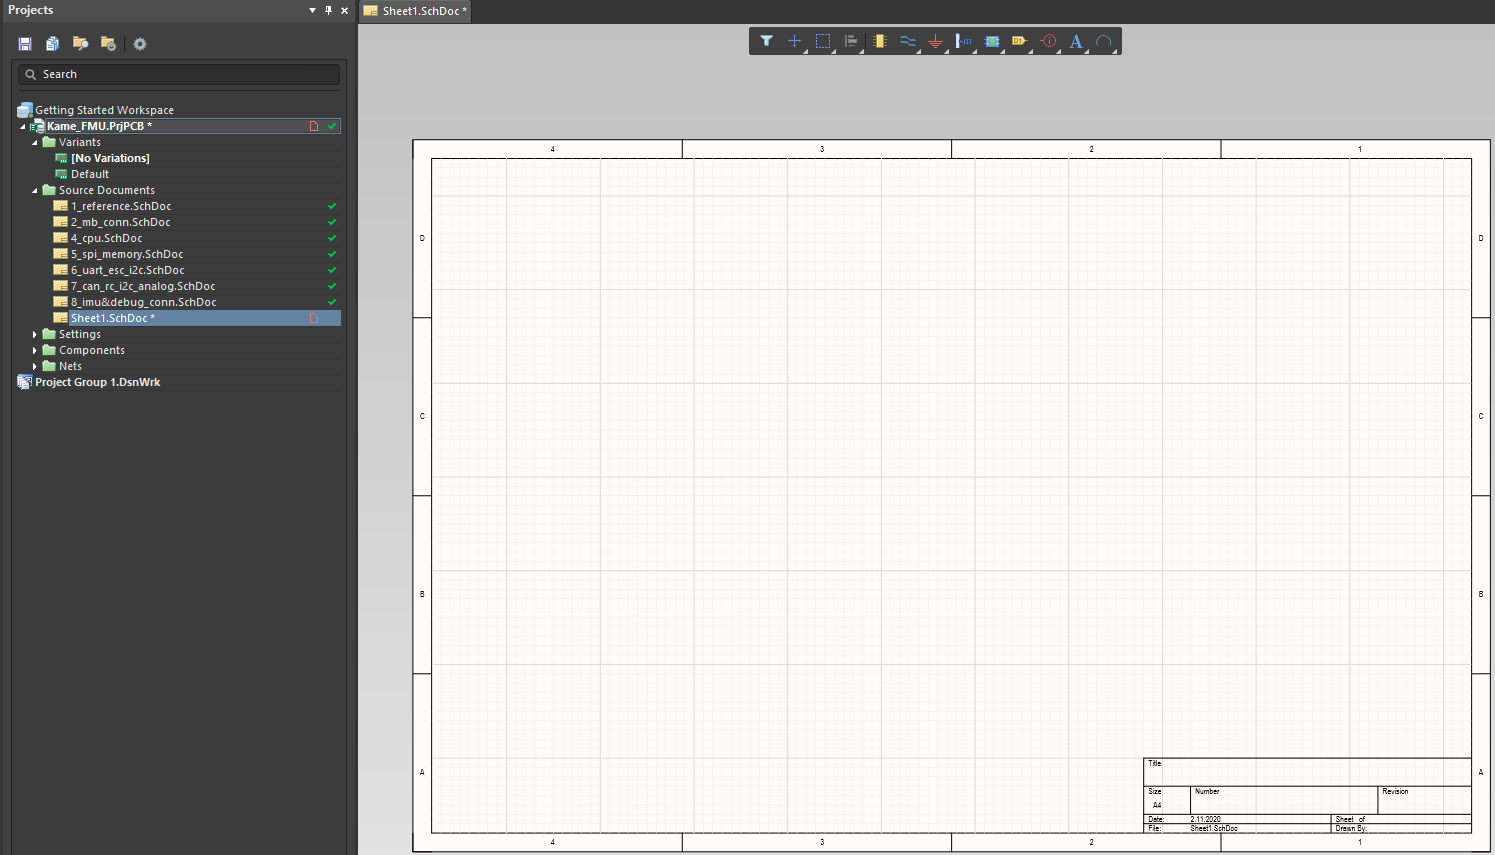The height and width of the screenshot is (855, 1495).
Task: Click the Save icon in Projects panel
Action: 24,43
